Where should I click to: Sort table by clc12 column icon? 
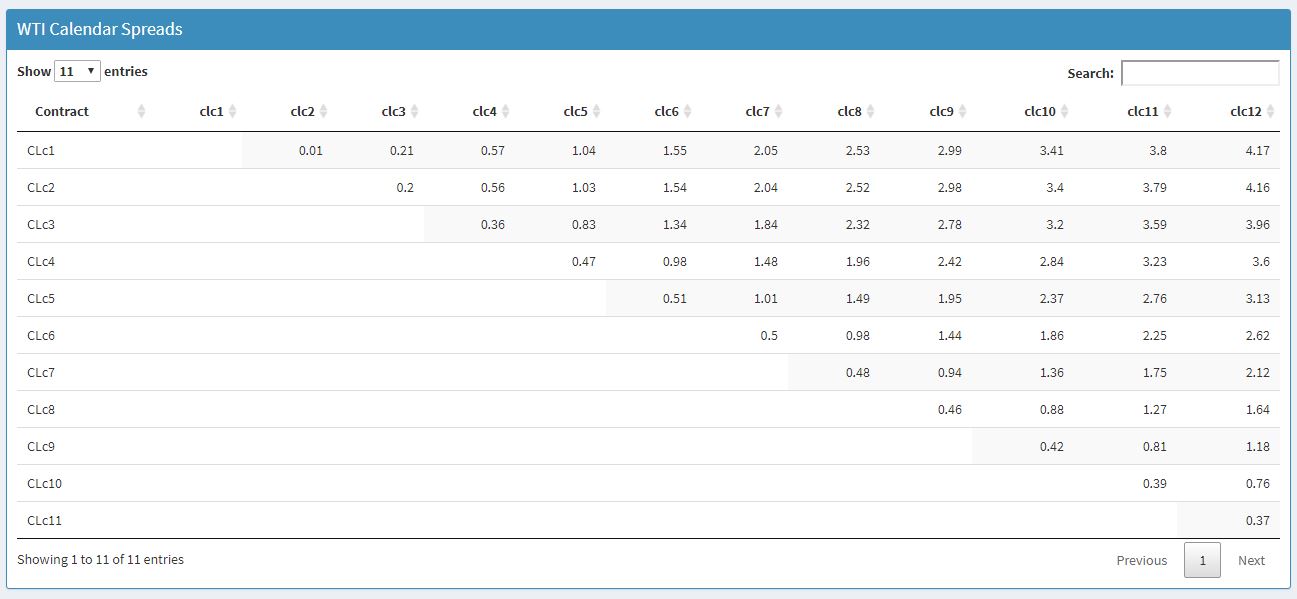pyautogui.click(x=1270, y=111)
